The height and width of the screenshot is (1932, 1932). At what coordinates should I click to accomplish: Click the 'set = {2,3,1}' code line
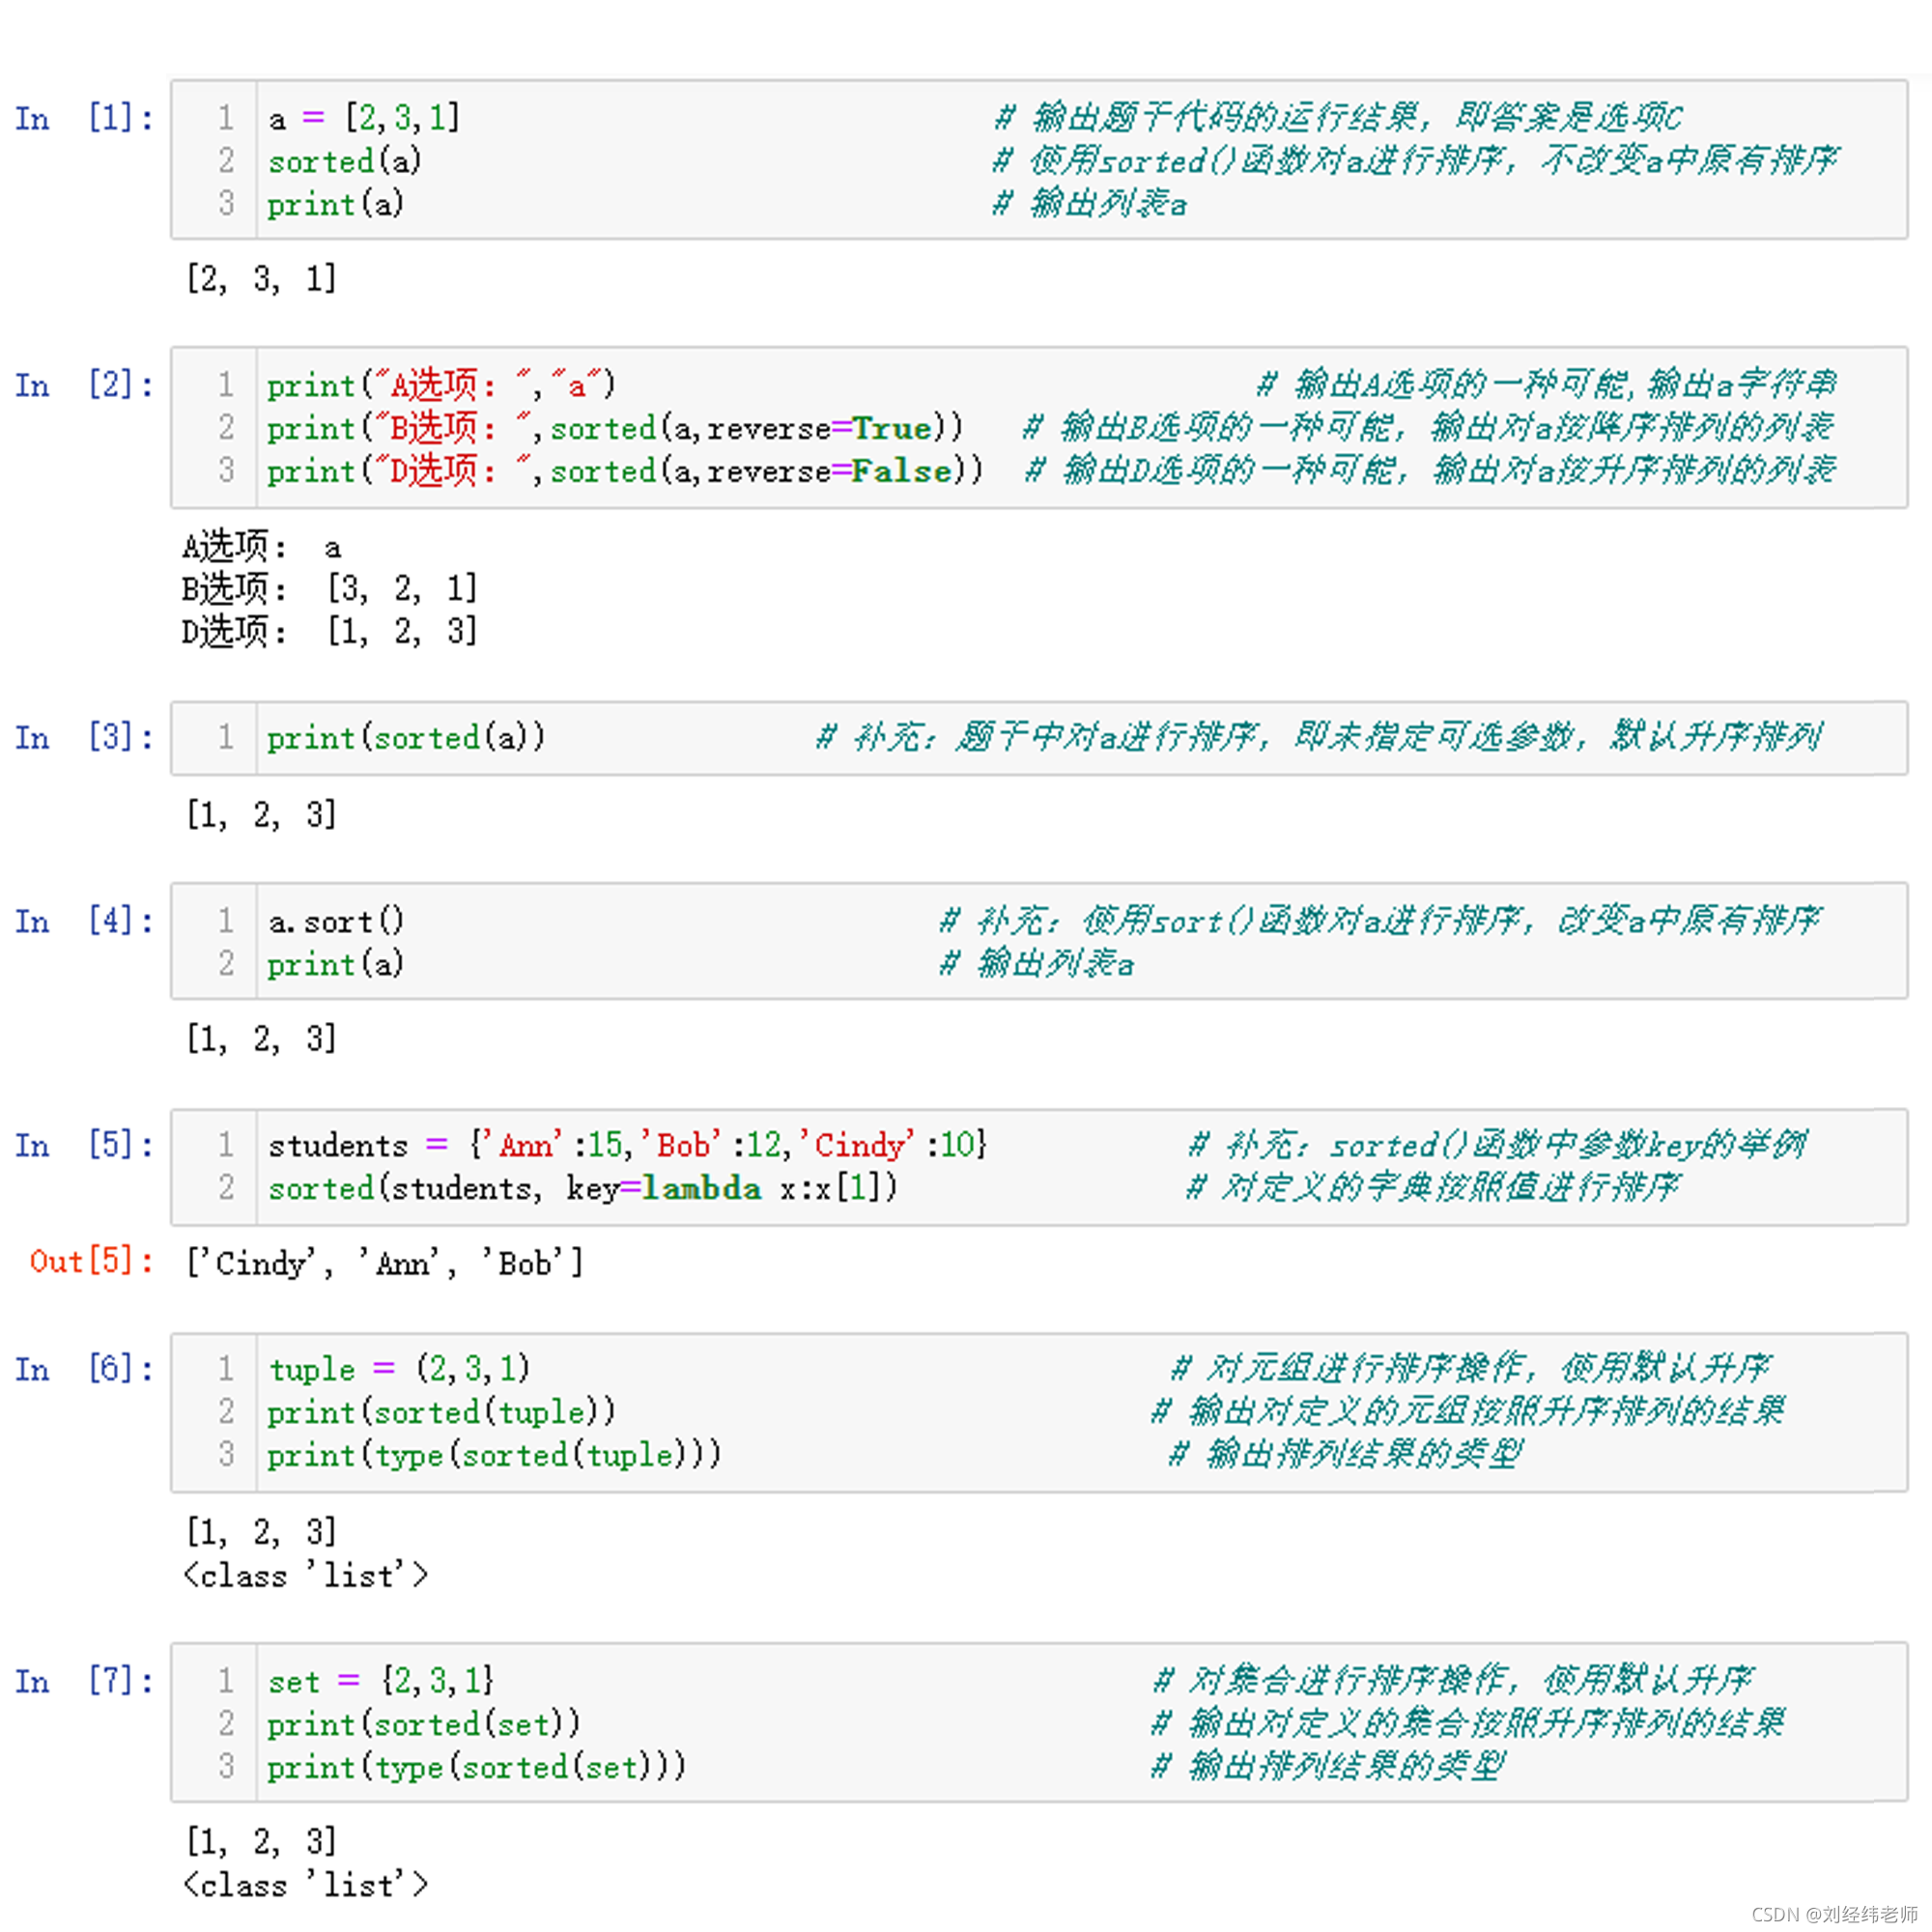click(x=380, y=1681)
